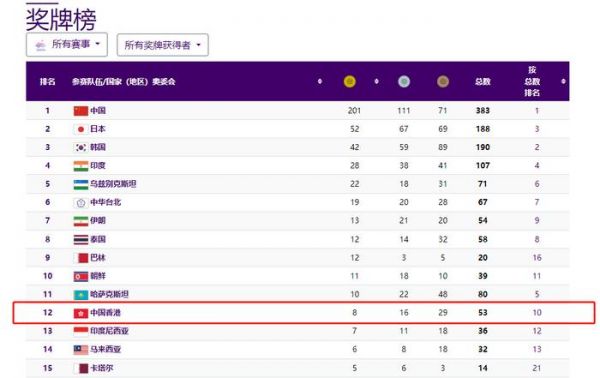Click the South Korea flag icon
This screenshot has height=378, width=600.
pos(81,148)
